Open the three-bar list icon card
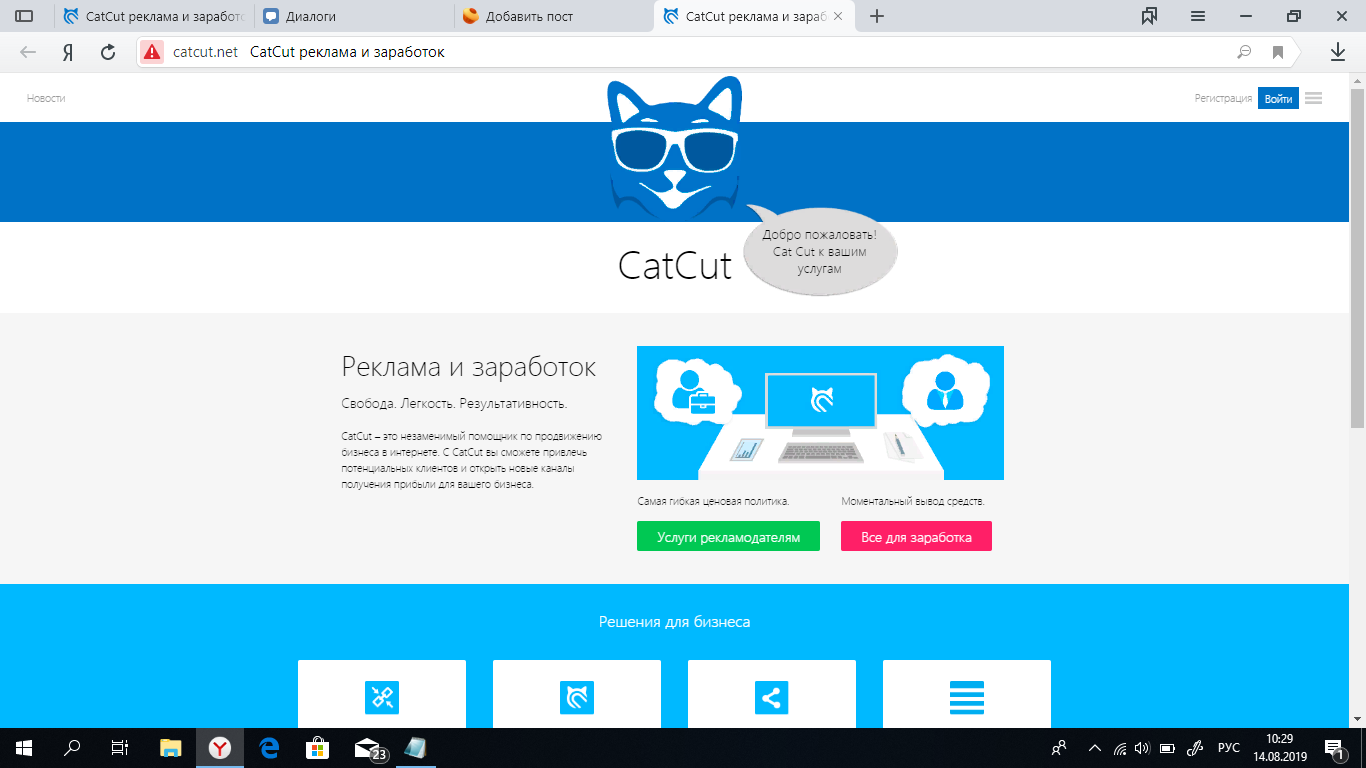1366x768 pixels. click(967, 694)
